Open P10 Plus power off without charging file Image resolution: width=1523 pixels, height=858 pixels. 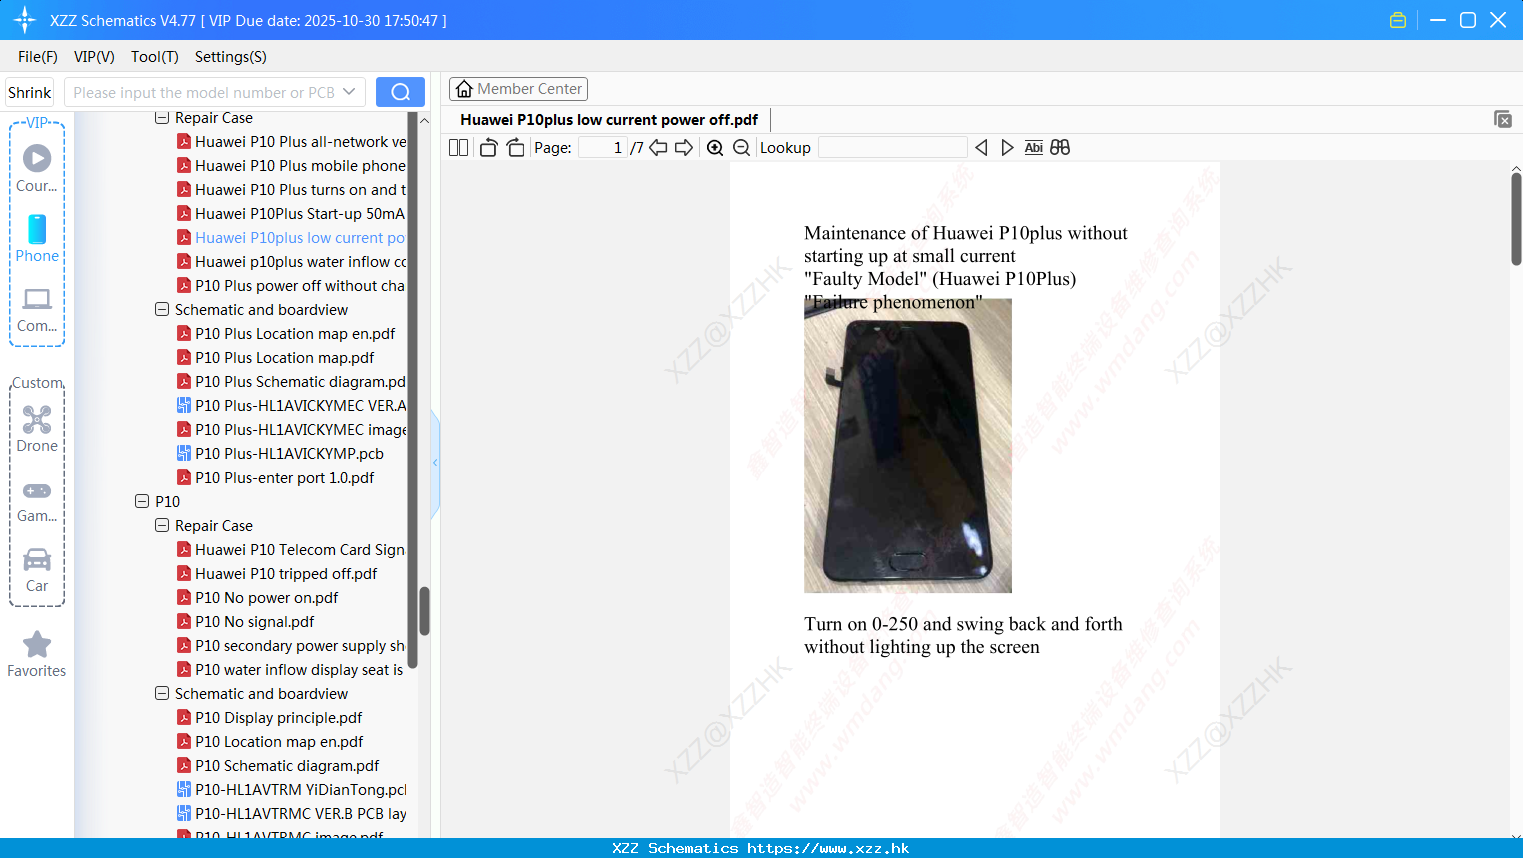291,286
